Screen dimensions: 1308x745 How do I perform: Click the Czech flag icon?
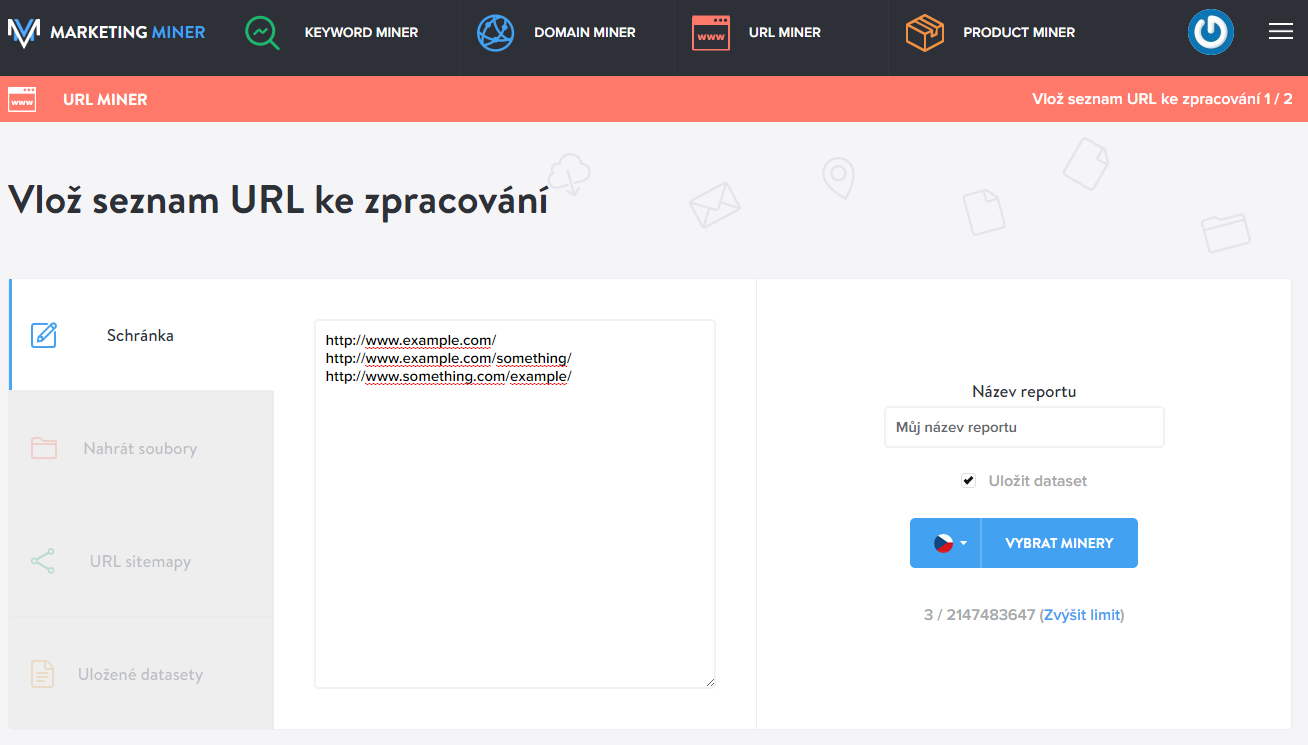(943, 543)
